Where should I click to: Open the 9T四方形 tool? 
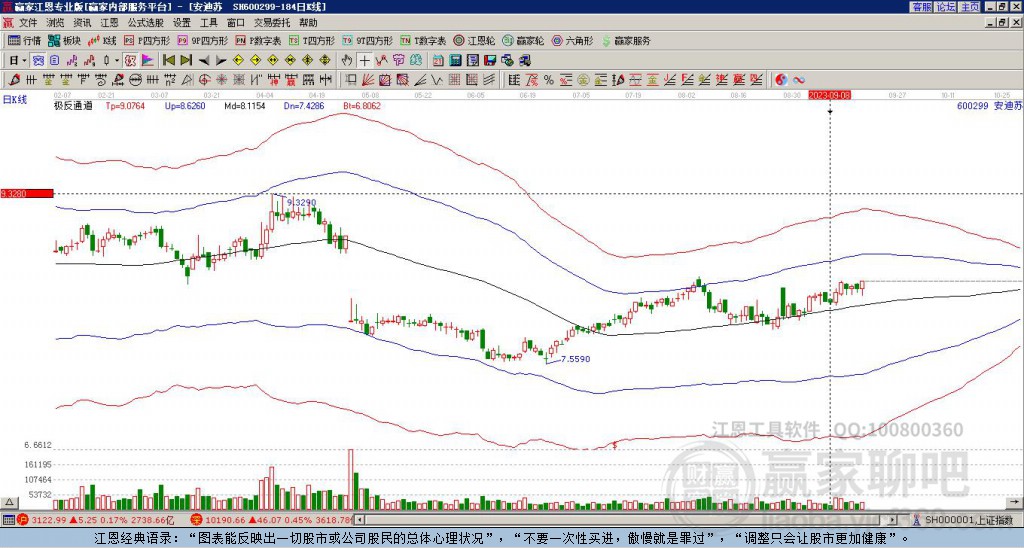[x=368, y=40]
